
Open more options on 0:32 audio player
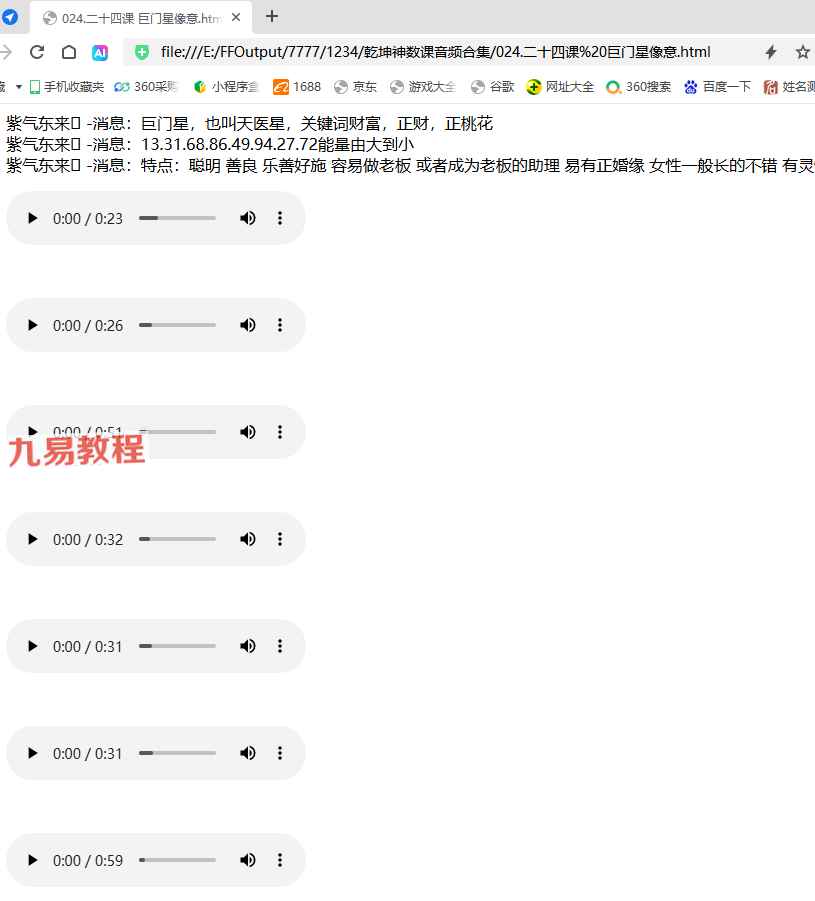280,539
